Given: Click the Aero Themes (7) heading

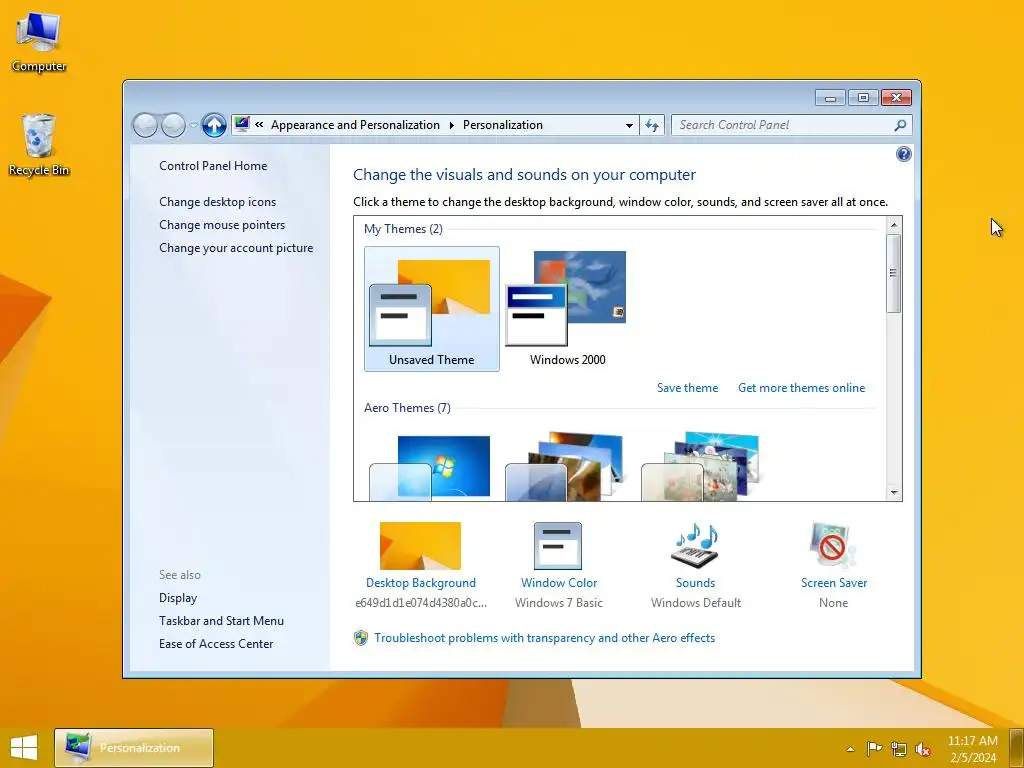Looking at the screenshot, I should point(407,408).
